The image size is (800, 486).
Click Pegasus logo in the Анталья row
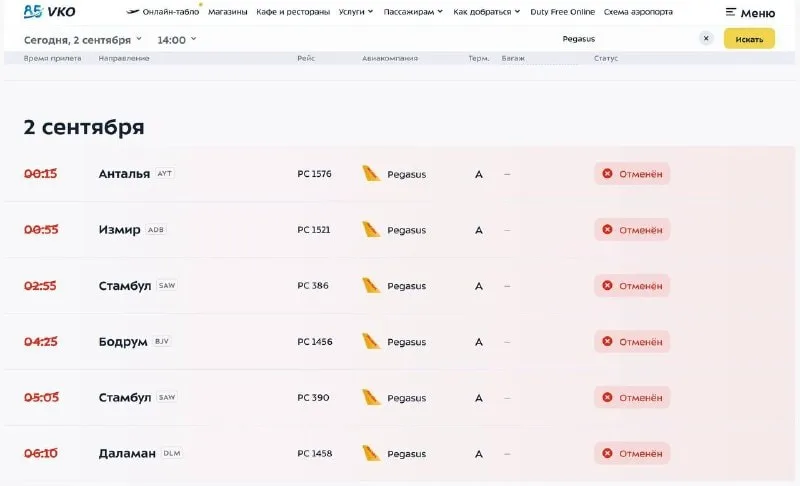point(371,173)
